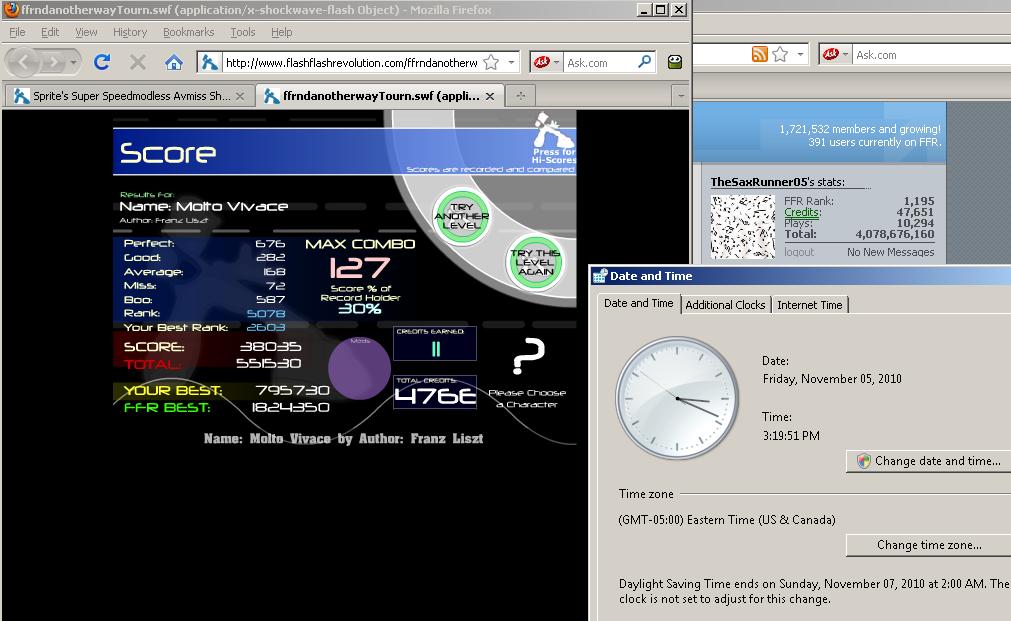Screen dimensions: 1011x621
Task: Click the green monkey icon beside search
Action: (674, 62)
